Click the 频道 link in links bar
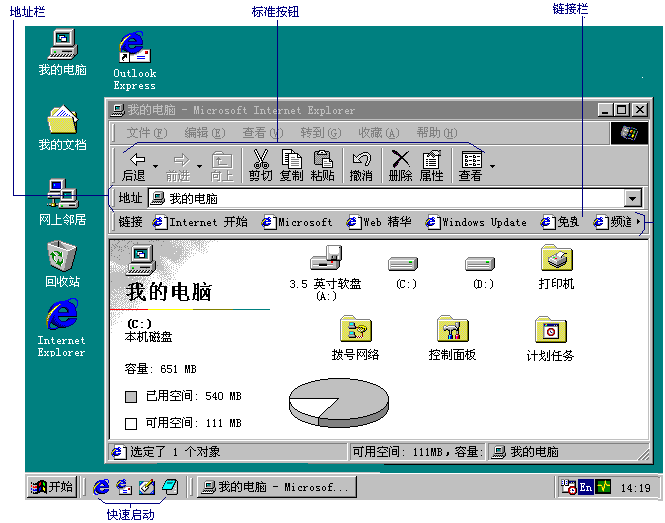The image size is (665, 523). click(612, 222)
